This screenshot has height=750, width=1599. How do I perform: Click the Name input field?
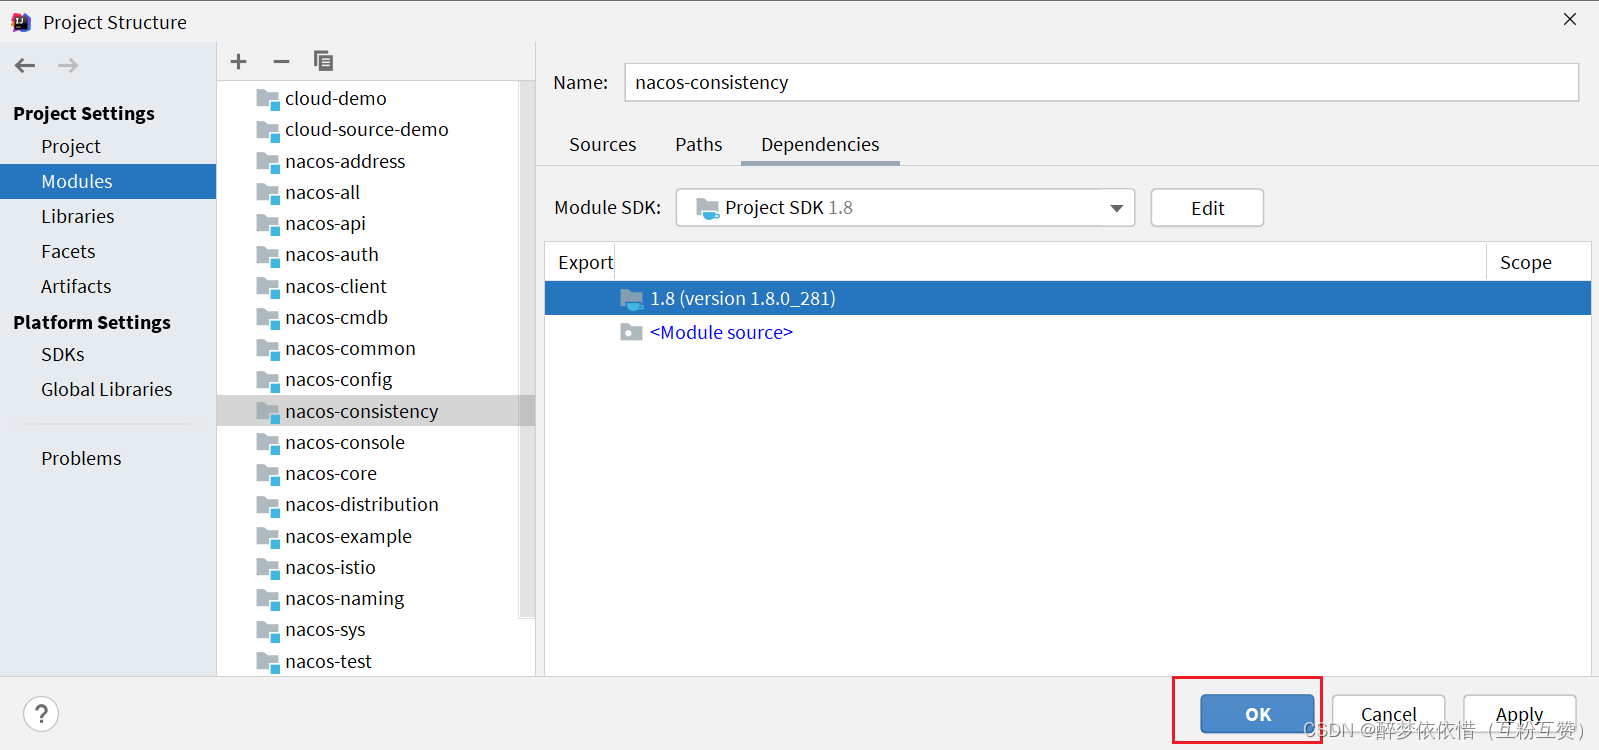(1102, 83)
